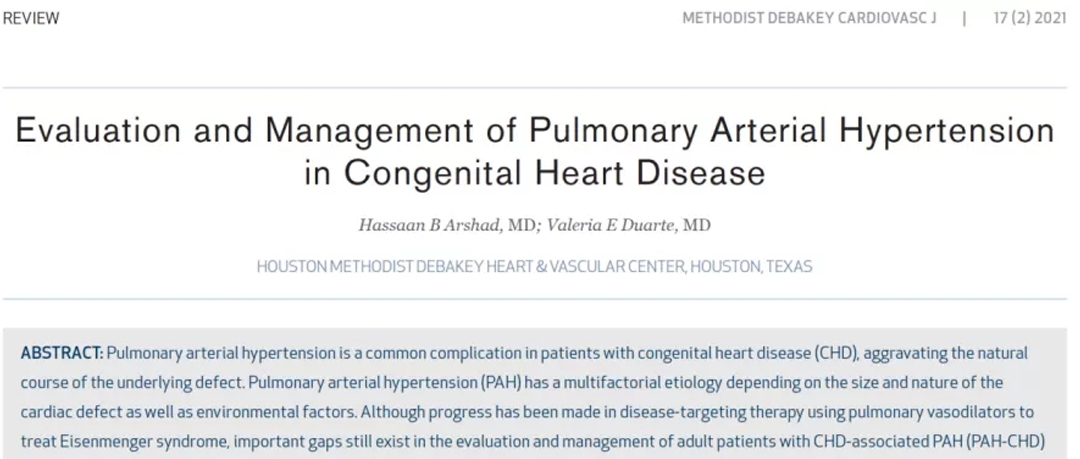Click the Houston Methodist DeBakey affiliation line
The width and height of the screenshot is (1080, 459).
pyautogui.click(x=534, y=266)
